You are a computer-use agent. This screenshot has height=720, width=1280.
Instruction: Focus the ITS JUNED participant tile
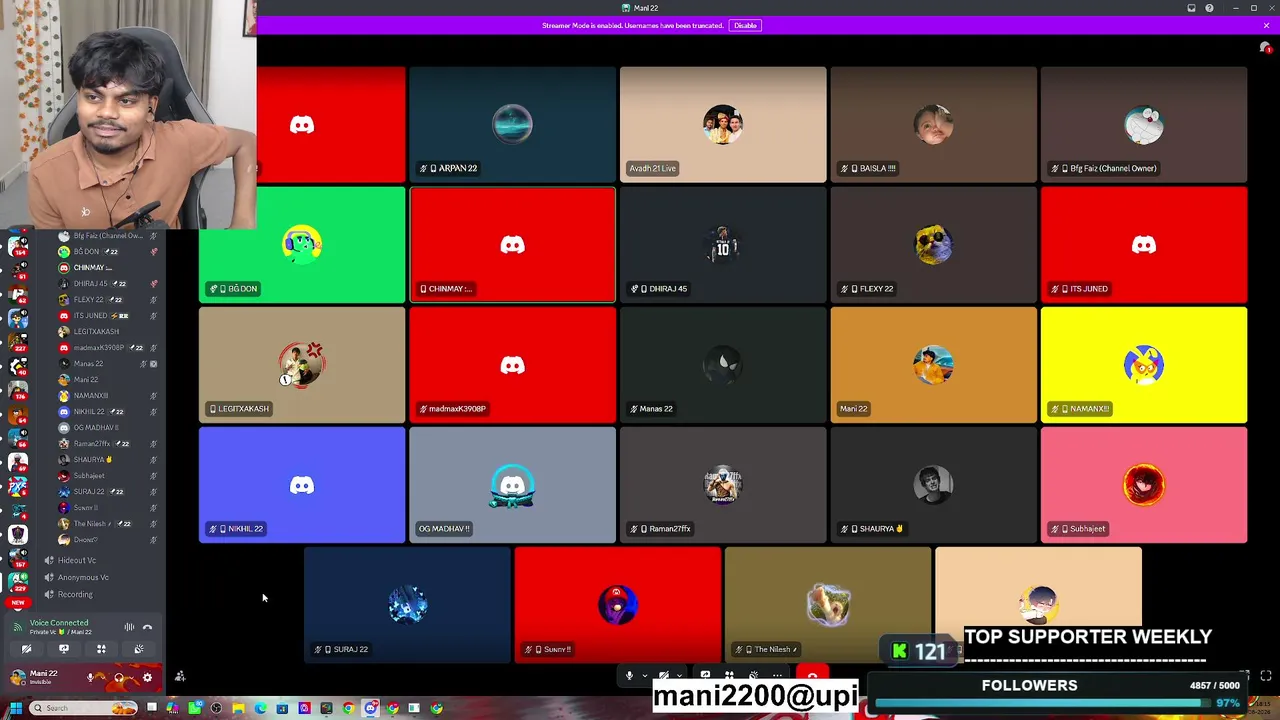1144,245
